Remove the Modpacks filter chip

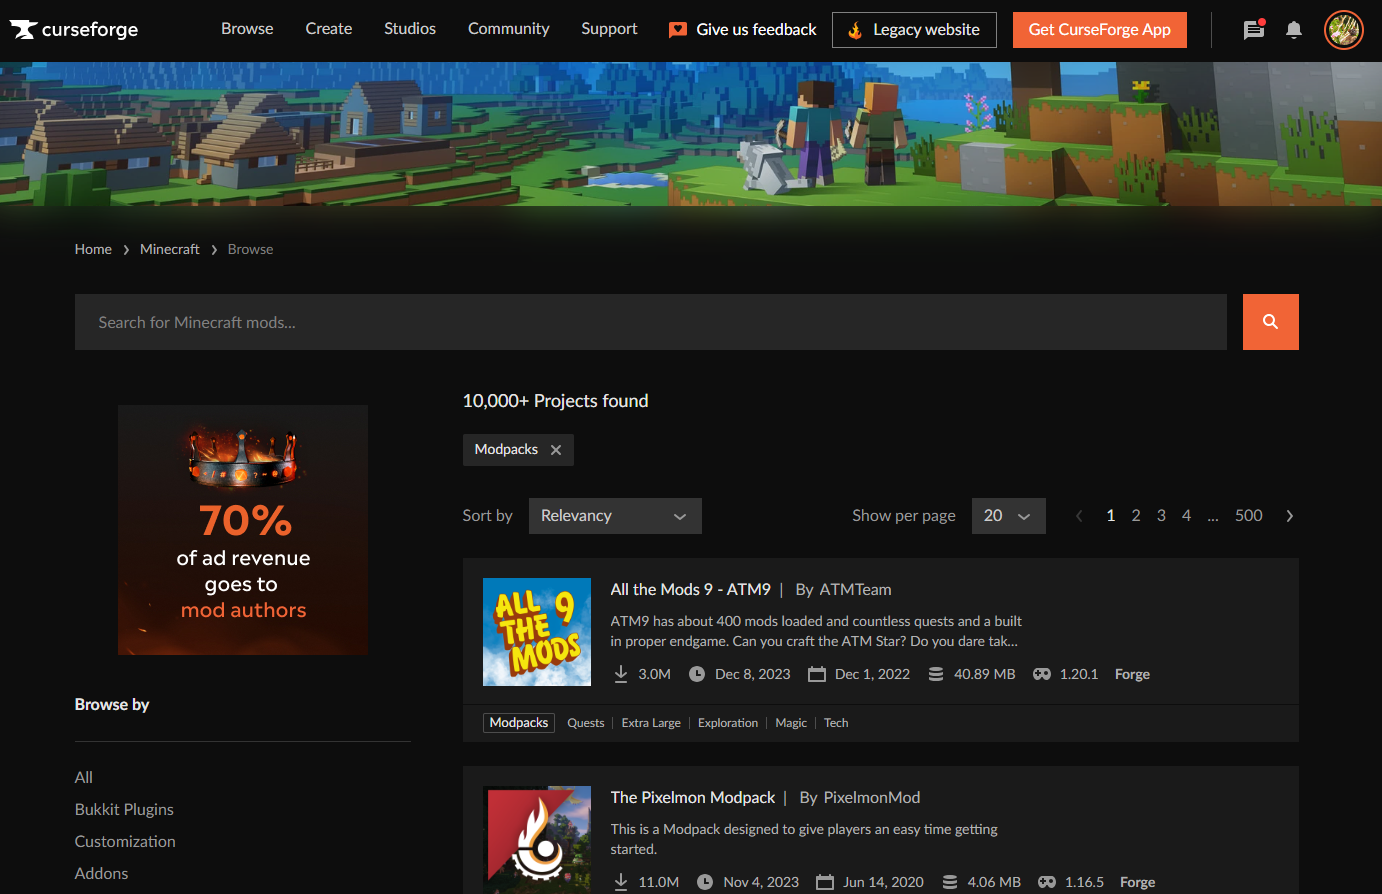click(x=556, y=450)
